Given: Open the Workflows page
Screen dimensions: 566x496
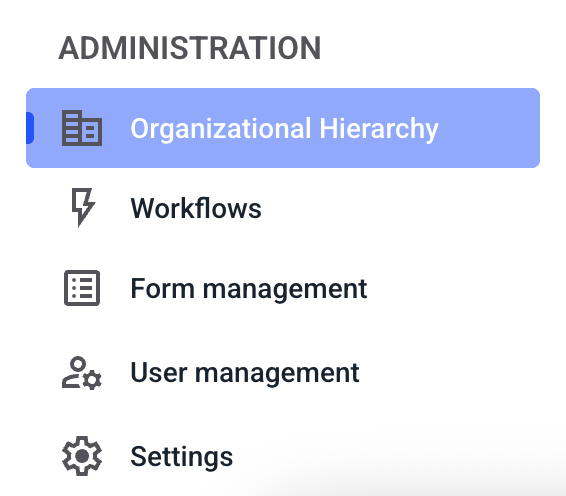Looking at the screenshot, I should (x=283, y=208).
